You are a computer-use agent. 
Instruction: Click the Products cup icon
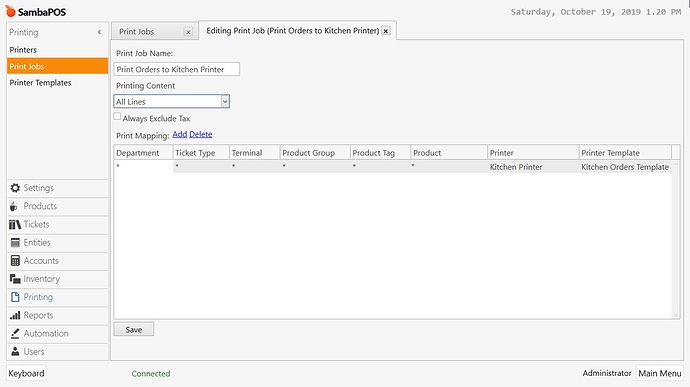(14, 206)
